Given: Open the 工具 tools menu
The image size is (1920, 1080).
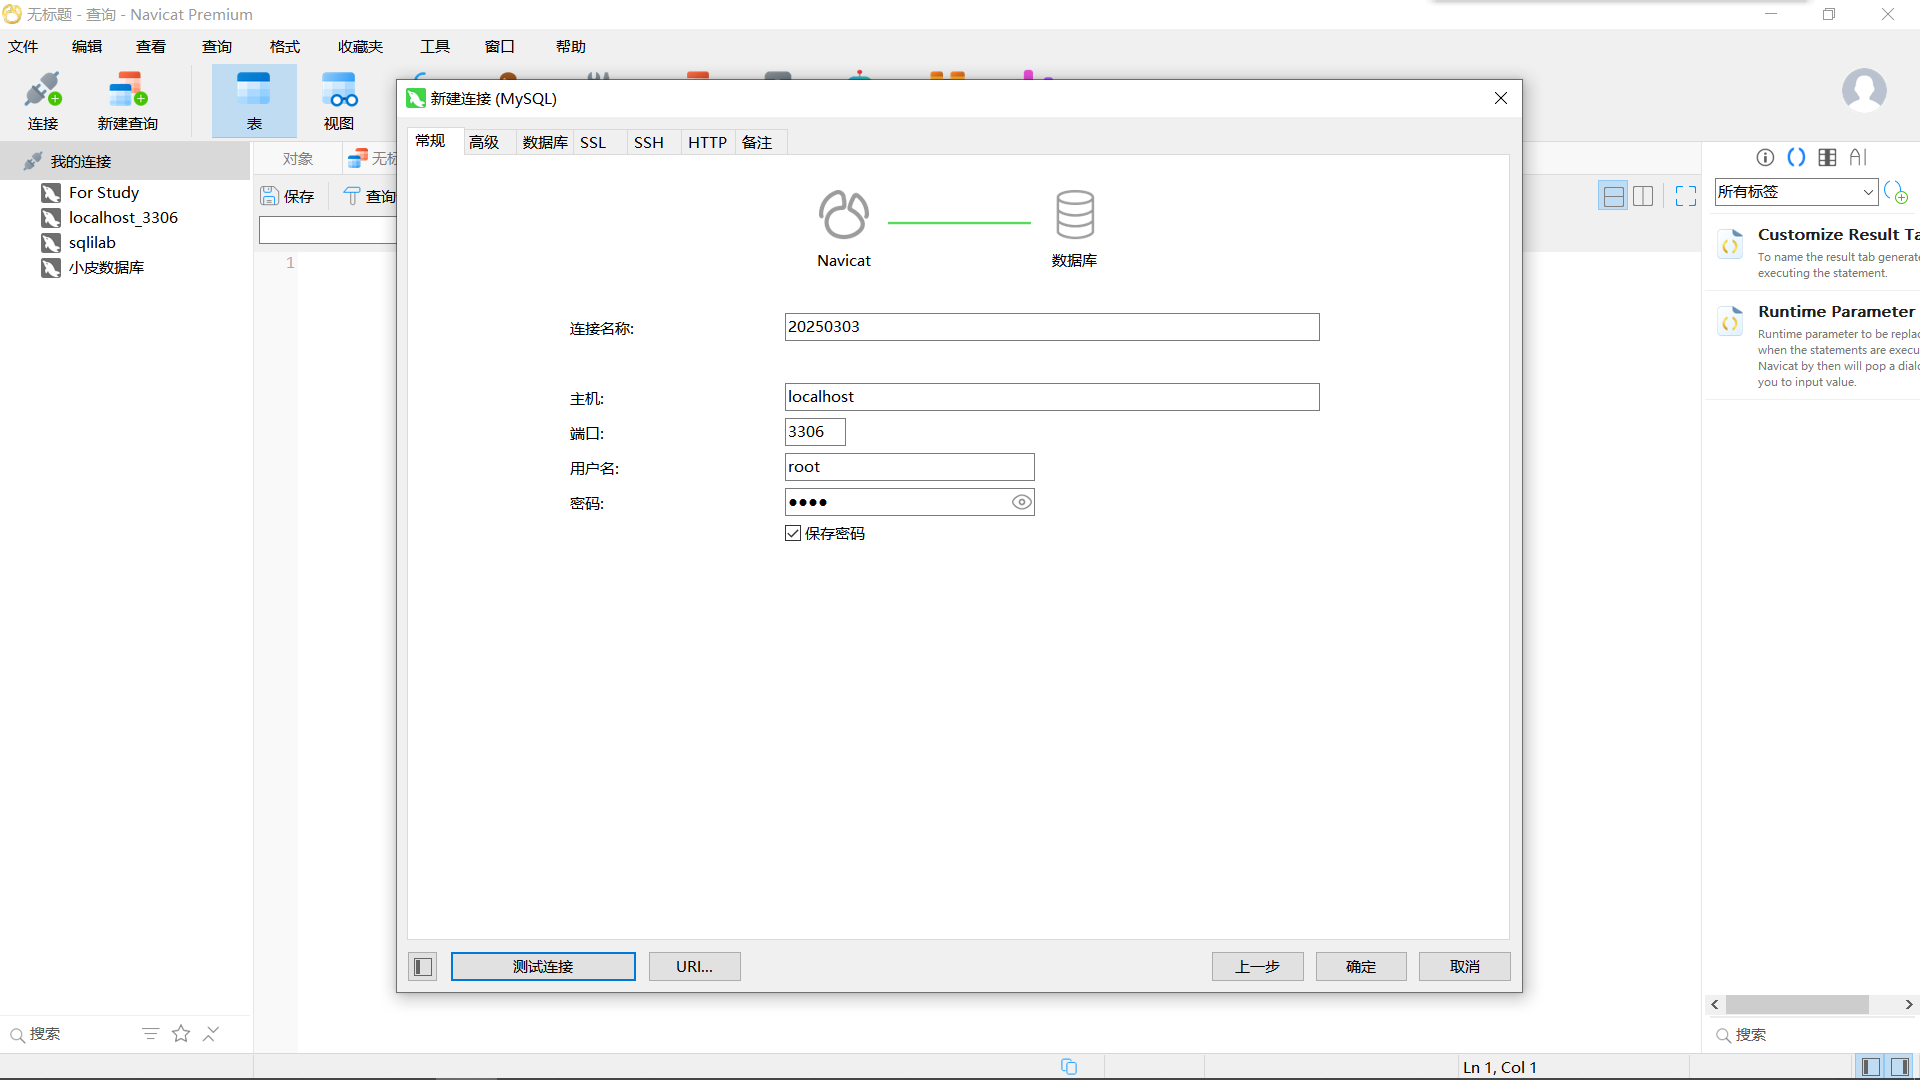Looking at the screenshot, I should pyautogui.click(x=434, y=46).
